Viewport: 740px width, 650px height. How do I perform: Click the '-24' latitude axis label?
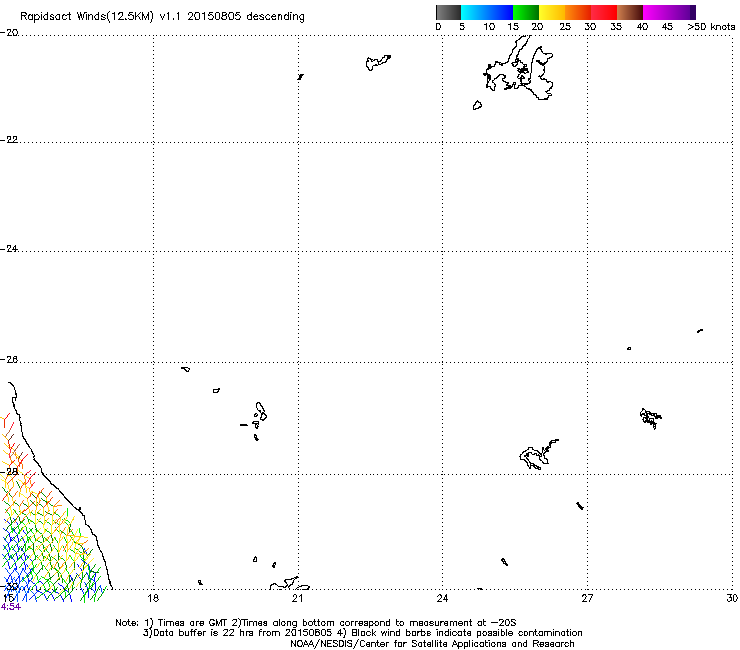click(9, 249)
